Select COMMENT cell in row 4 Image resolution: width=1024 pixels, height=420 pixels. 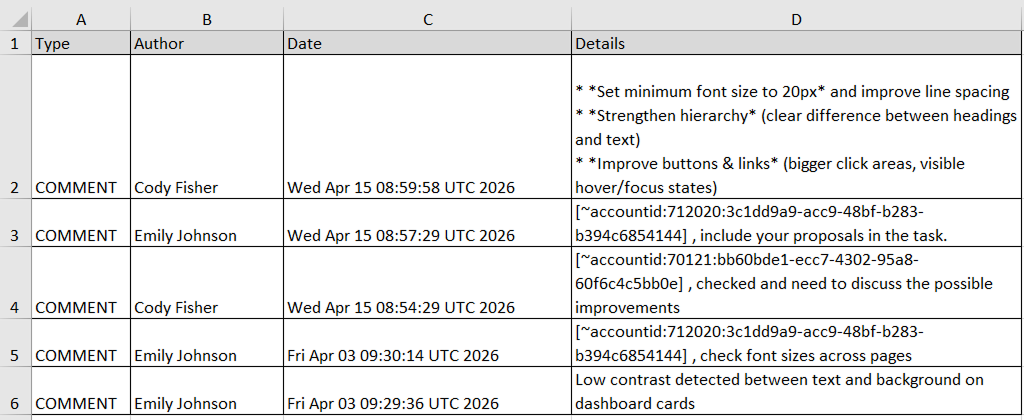coord(81,283)
